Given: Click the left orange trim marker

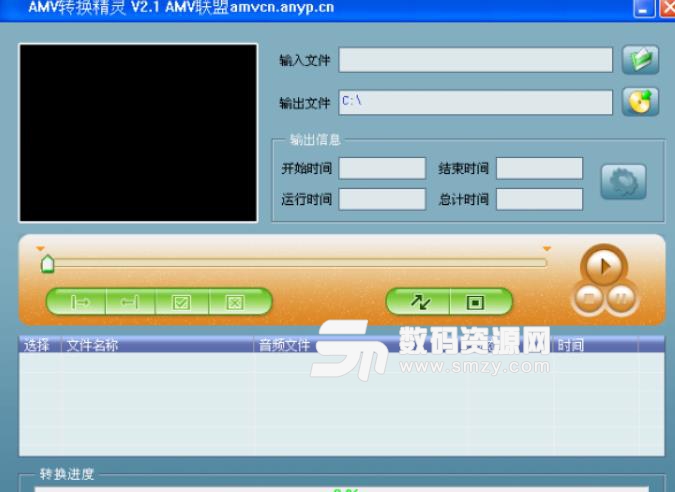Looking at the screenshot, I should (40, 248).
